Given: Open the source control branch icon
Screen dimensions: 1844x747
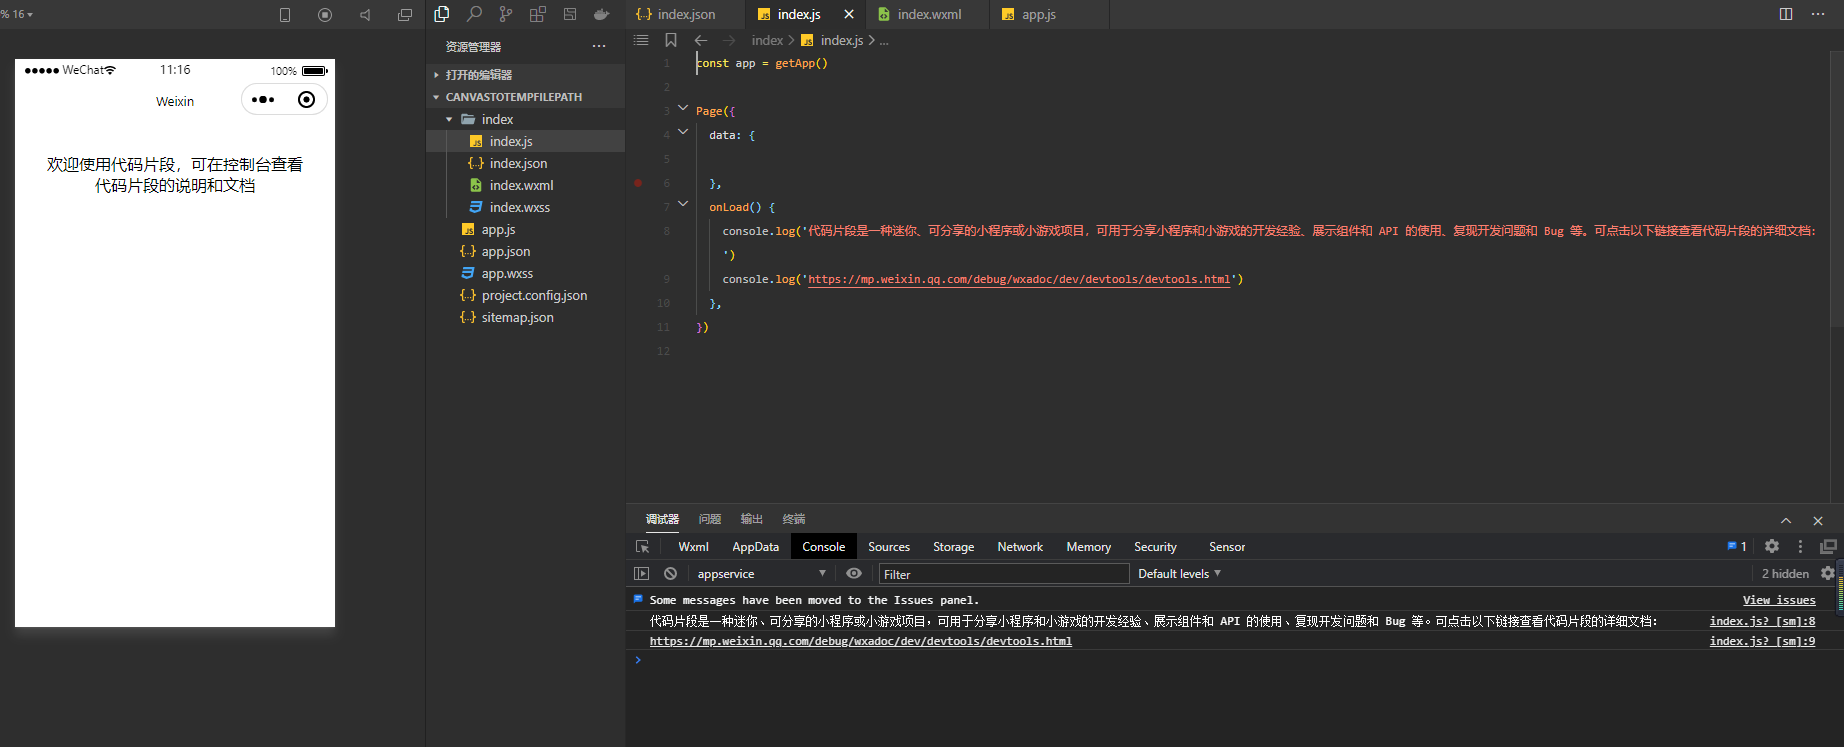Looking at the screenshot, I should tap(506, 14).
